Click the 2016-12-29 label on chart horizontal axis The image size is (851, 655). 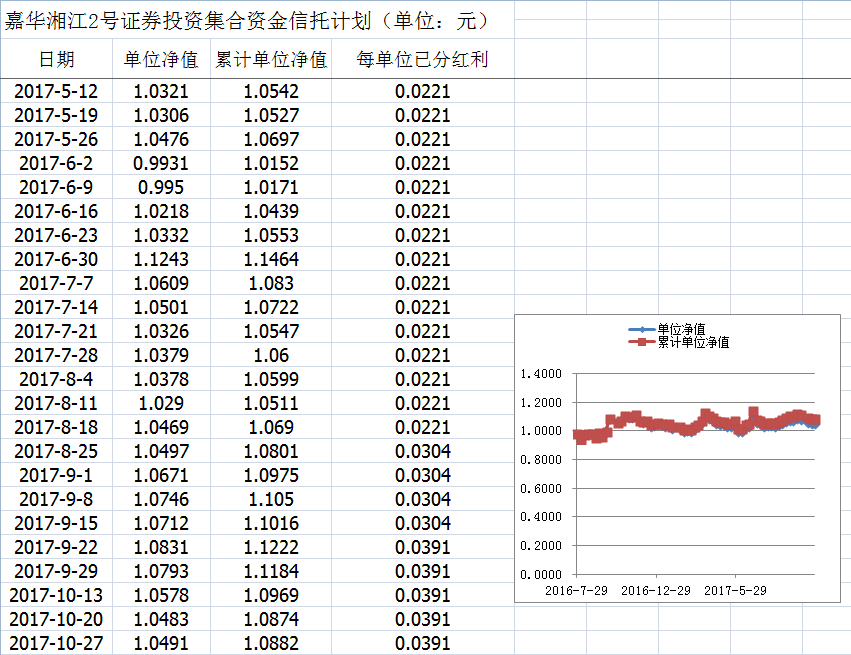point(655,590)
